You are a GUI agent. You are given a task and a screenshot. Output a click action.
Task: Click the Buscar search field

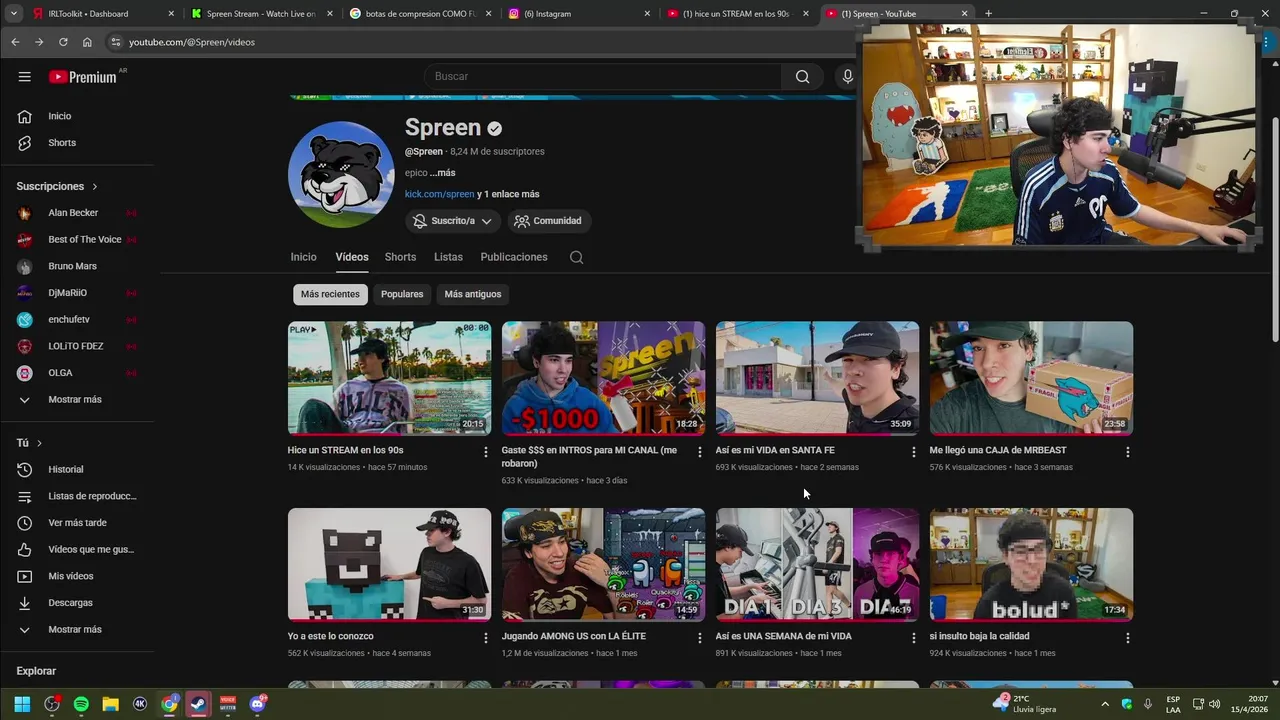(603, 77)
